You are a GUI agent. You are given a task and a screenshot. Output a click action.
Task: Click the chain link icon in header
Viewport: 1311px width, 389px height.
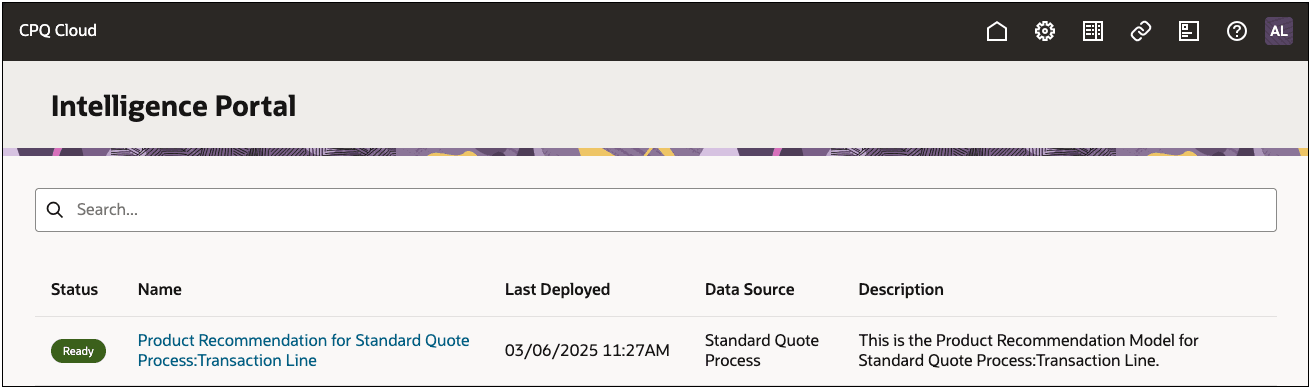click(1141, 31)
